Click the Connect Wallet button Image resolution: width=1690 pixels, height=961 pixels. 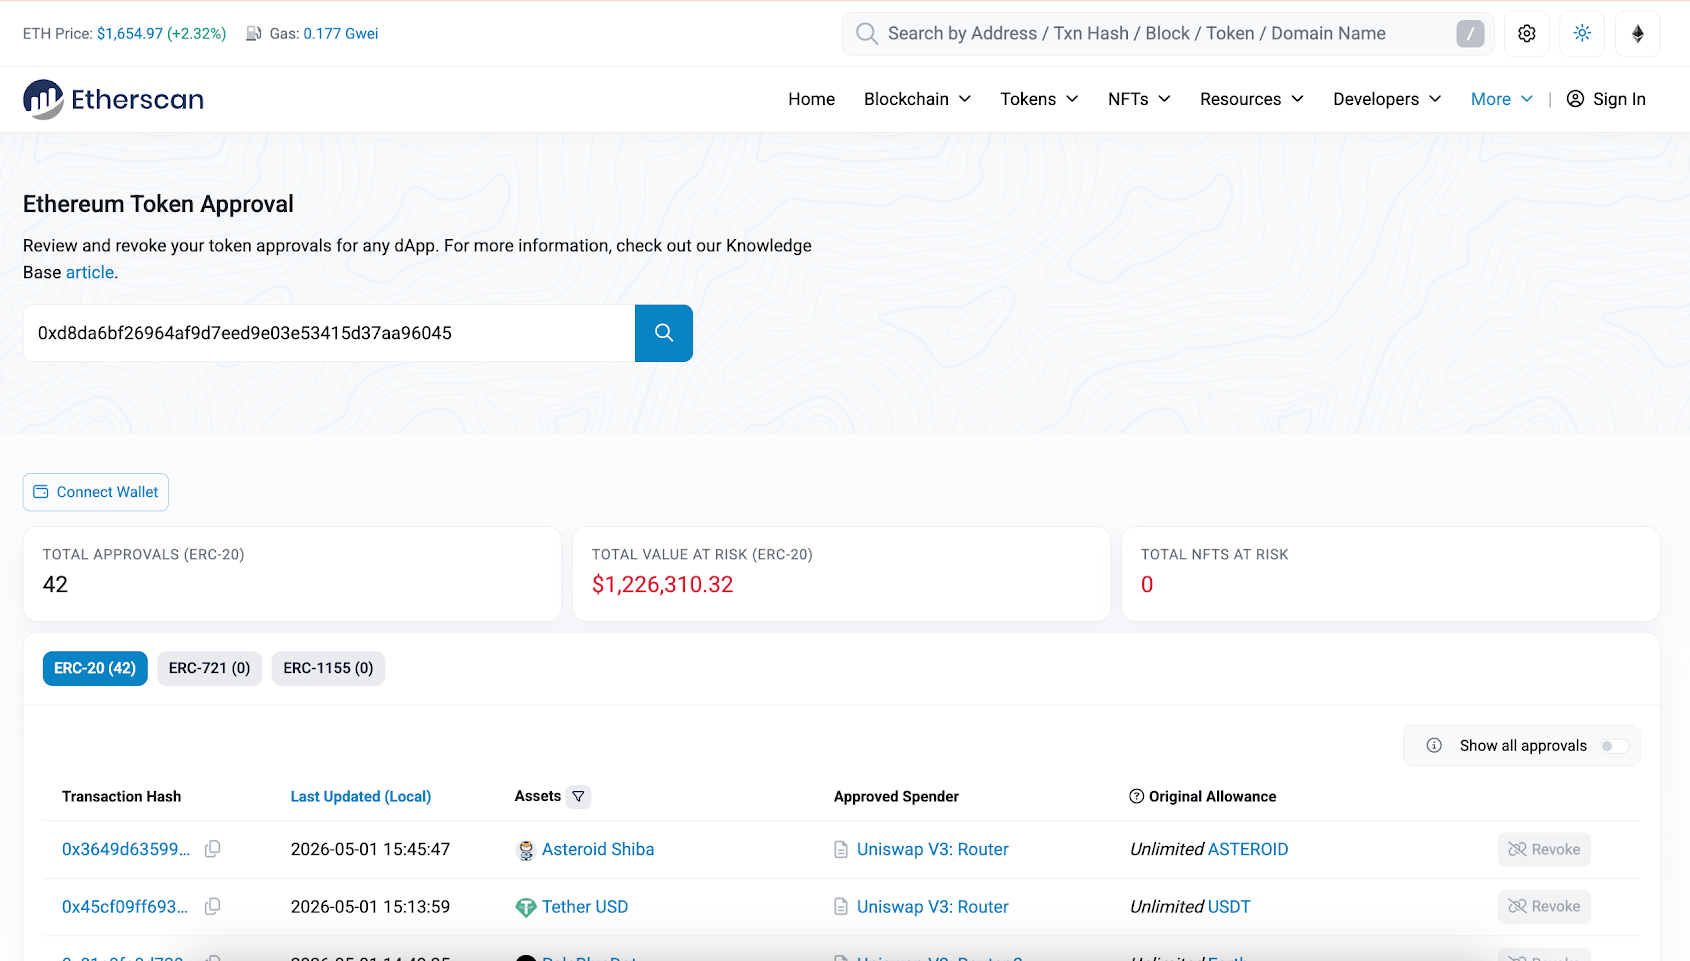[x=96, y=492]
